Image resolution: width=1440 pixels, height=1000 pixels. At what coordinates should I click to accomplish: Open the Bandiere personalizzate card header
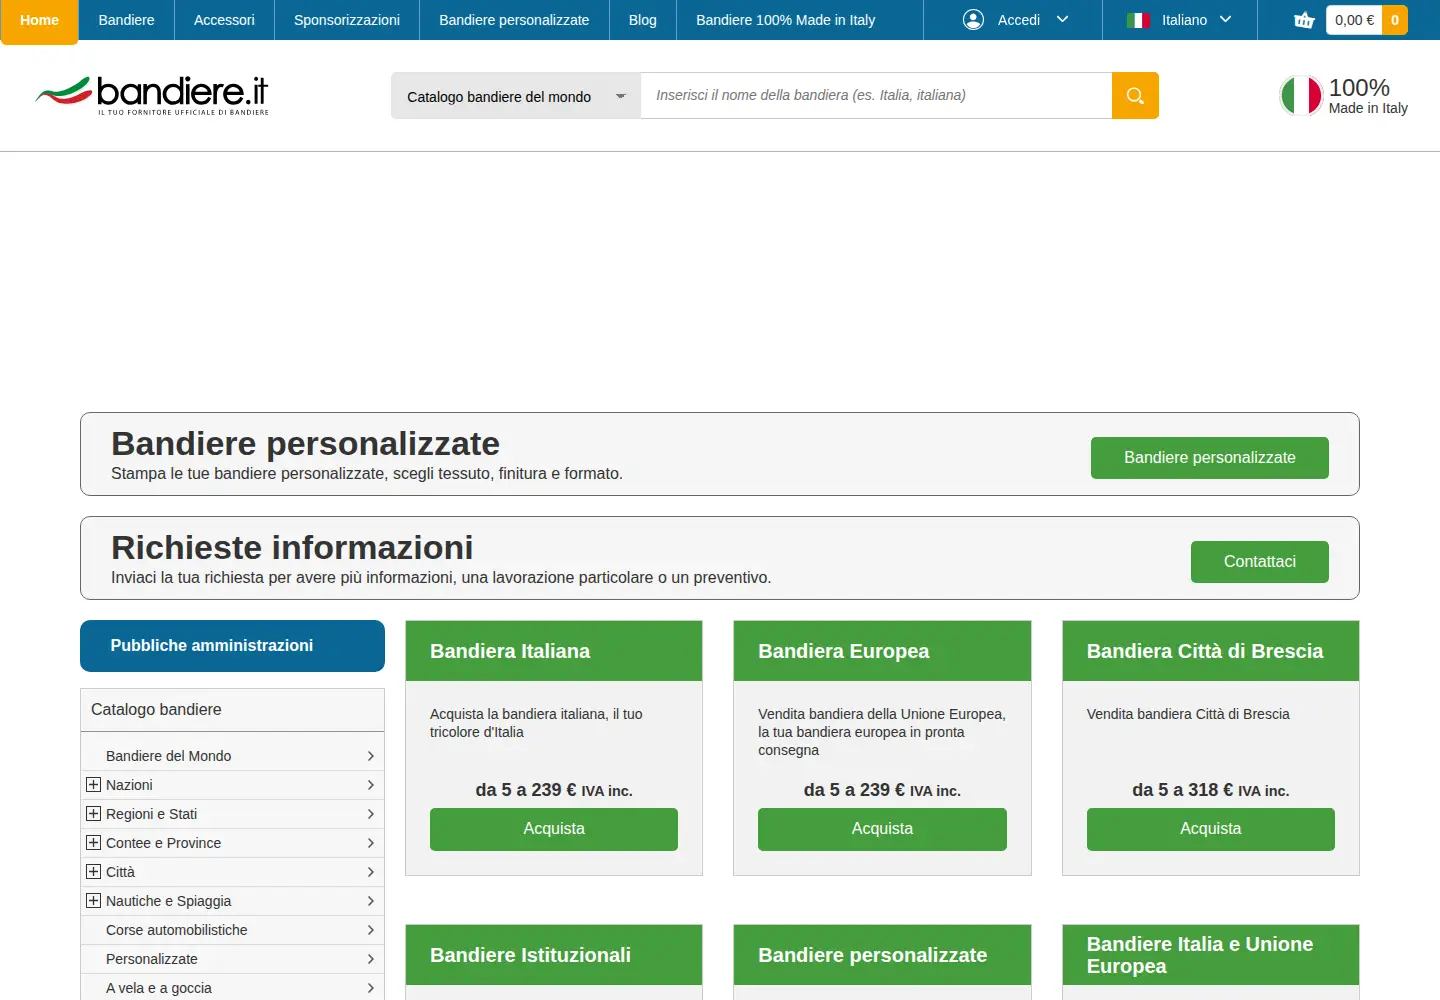click(x=882, y=955)
